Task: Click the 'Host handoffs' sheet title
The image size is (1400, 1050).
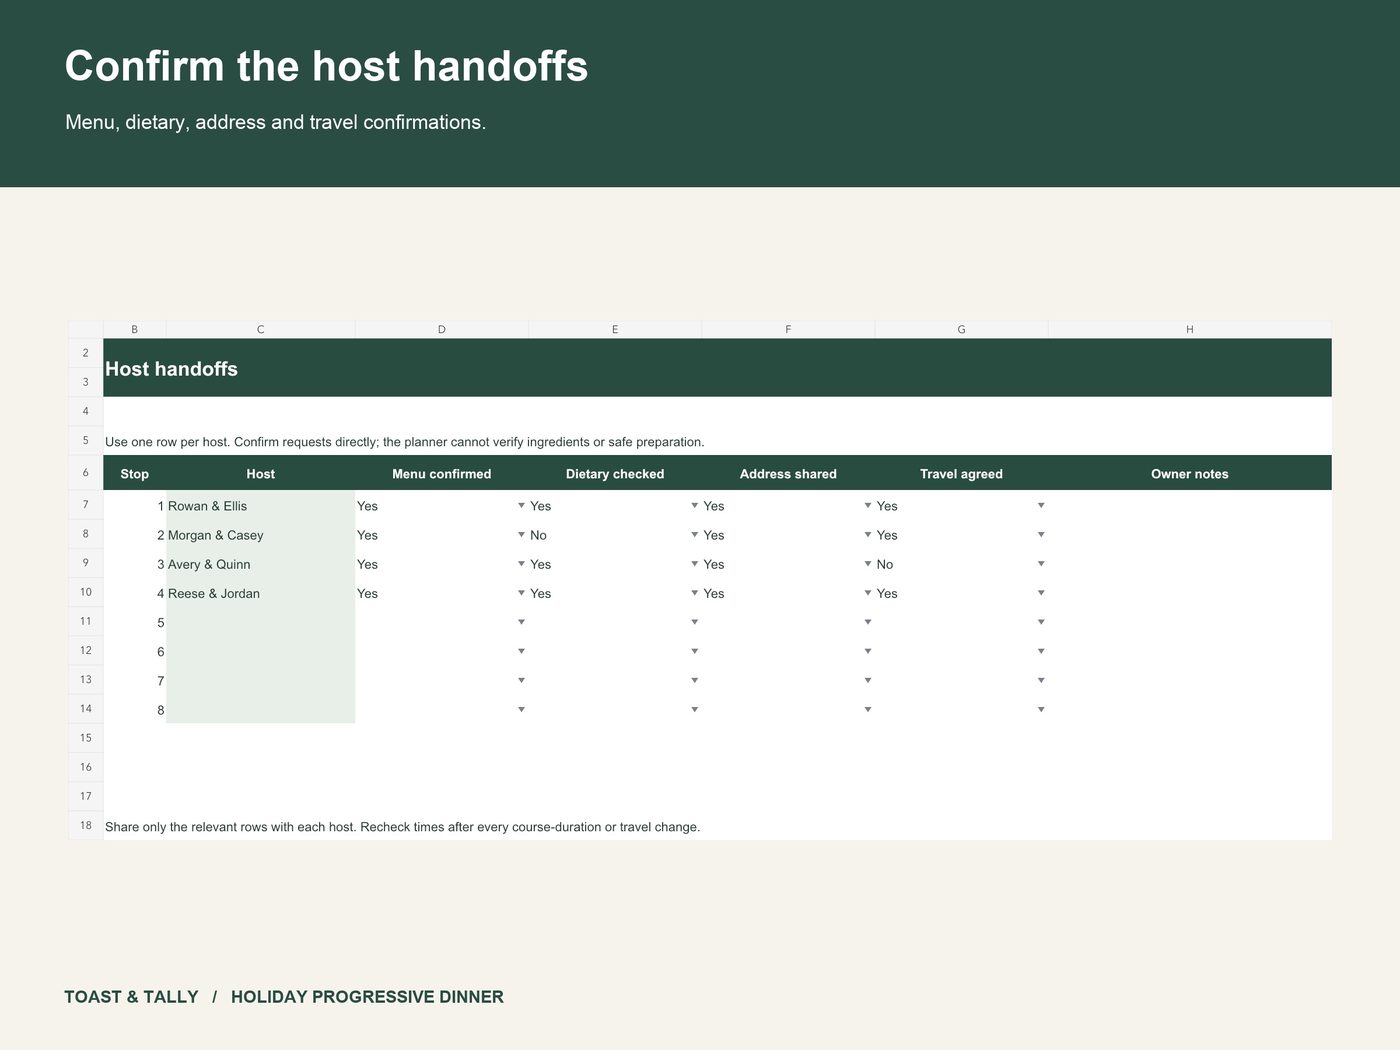Action: 171,369
